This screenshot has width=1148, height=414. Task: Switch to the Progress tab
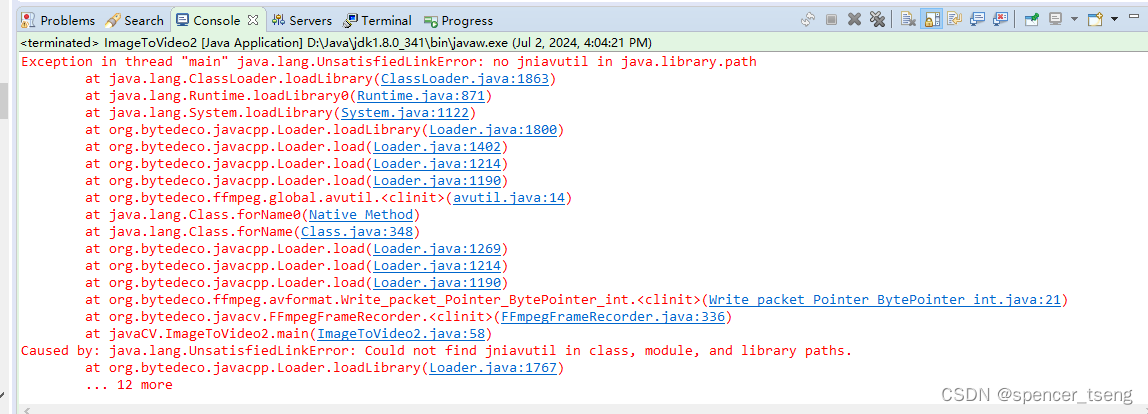point(458,21)
